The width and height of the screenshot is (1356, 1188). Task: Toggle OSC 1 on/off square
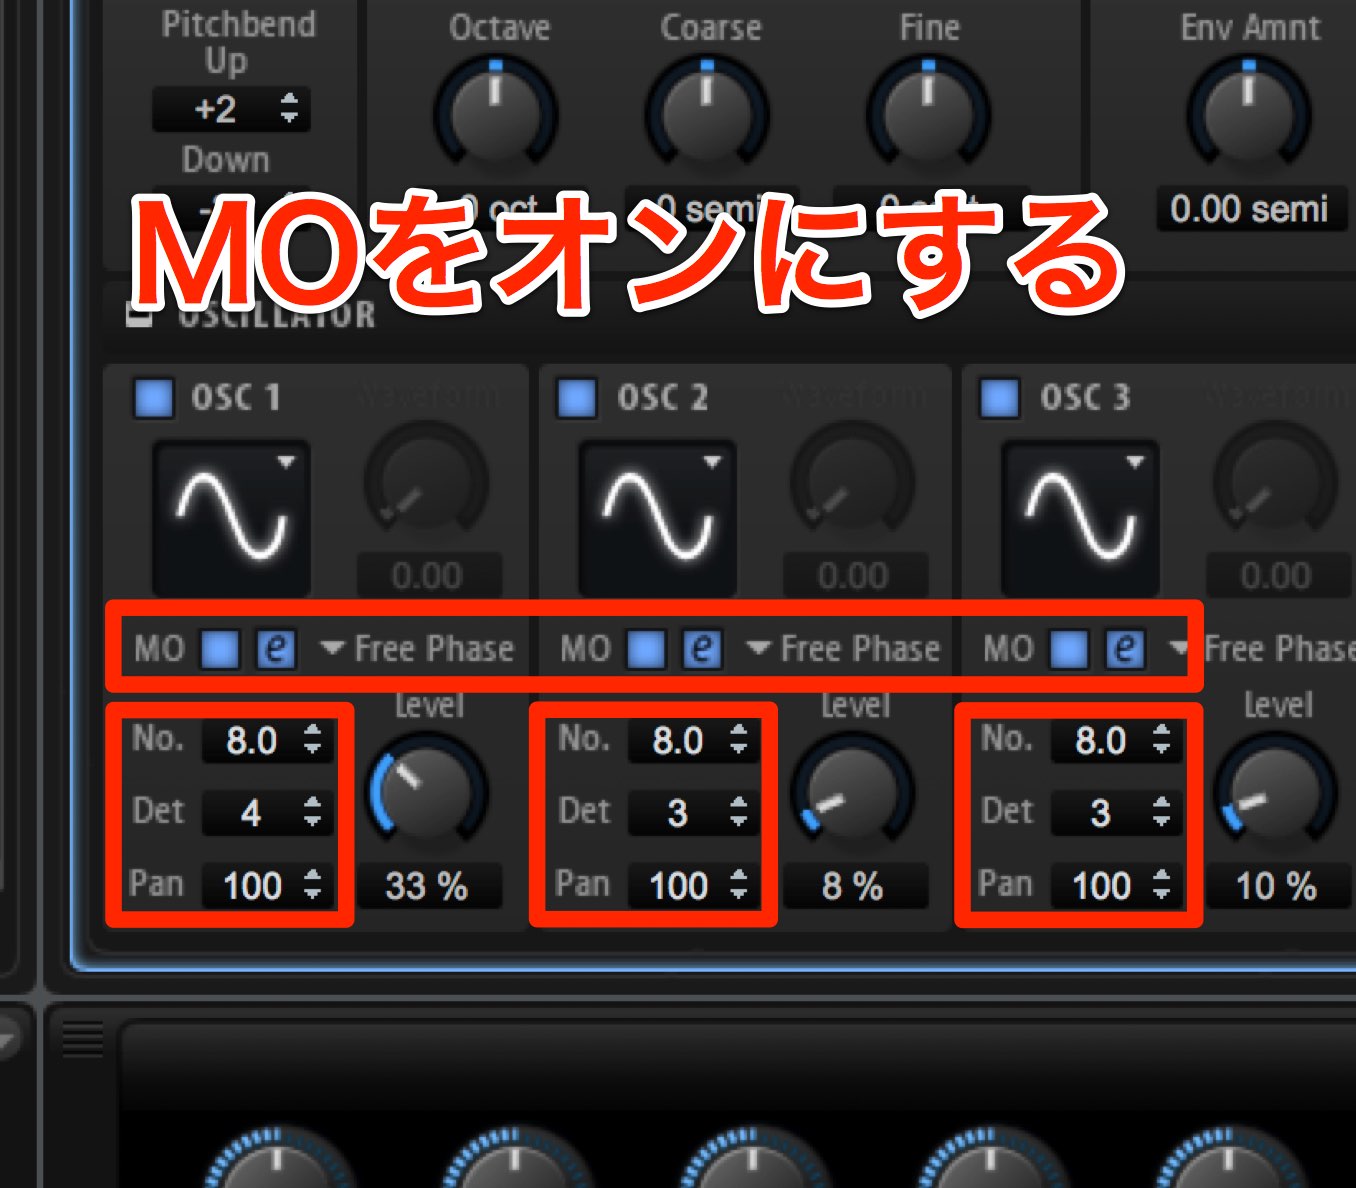[154, 397]
